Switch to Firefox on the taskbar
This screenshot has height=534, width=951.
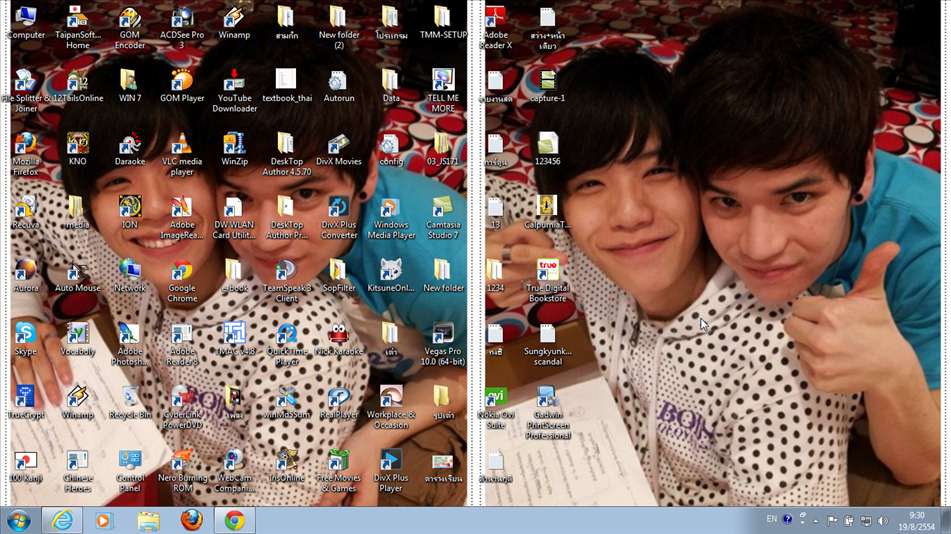point(192,521)
